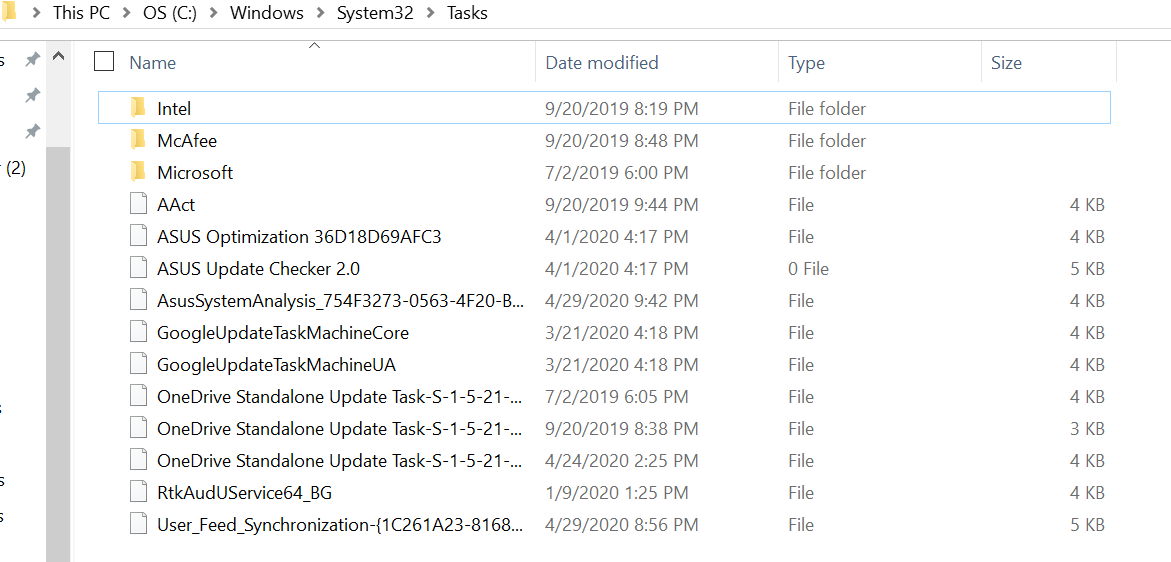Expand the chevron after System32 breadcrumb
The height and width of the screenshot is (562, 1171).
click(430, 13)
